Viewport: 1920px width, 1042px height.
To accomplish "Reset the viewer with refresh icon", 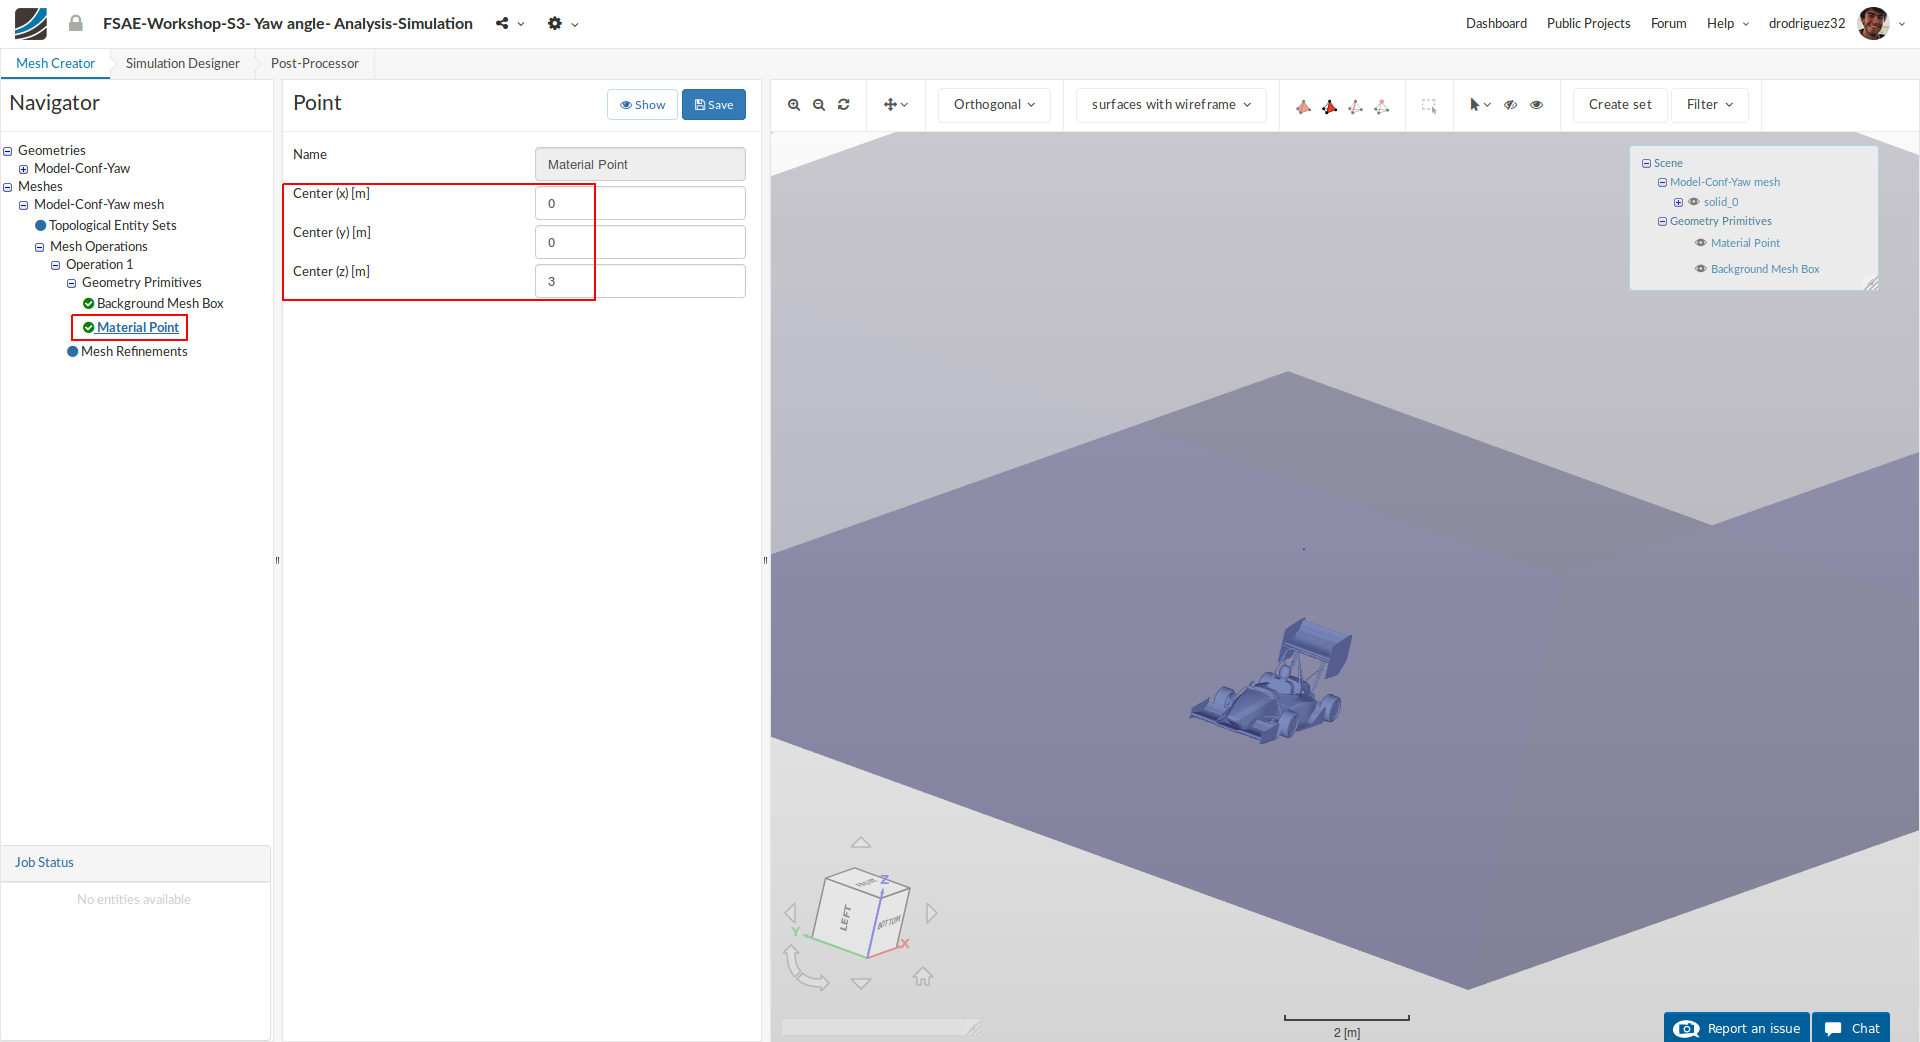I will point(844,105).
